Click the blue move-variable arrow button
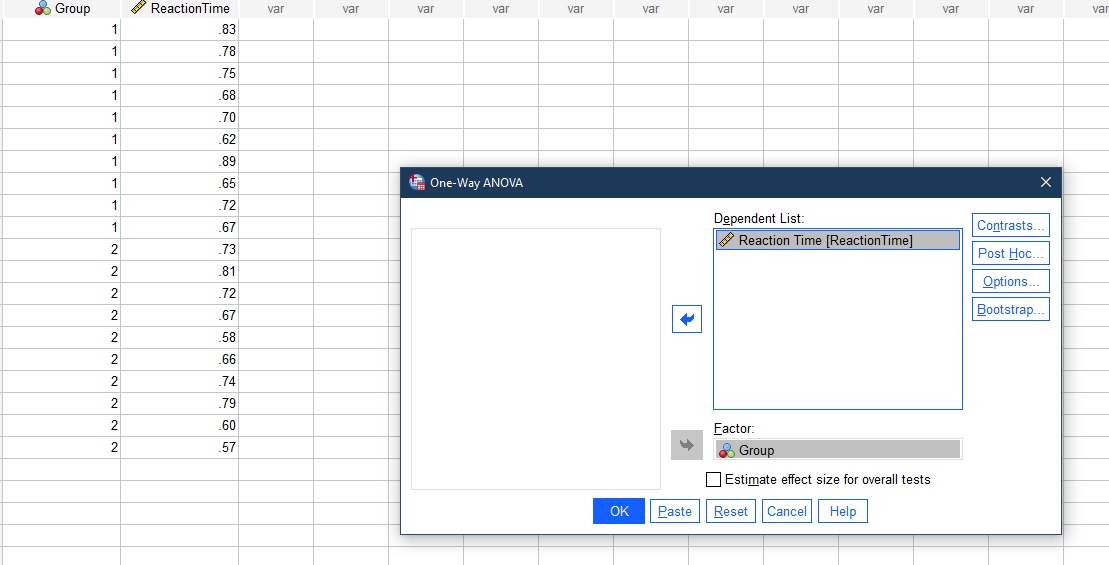The image size is (1109, 565). point(686,319)
